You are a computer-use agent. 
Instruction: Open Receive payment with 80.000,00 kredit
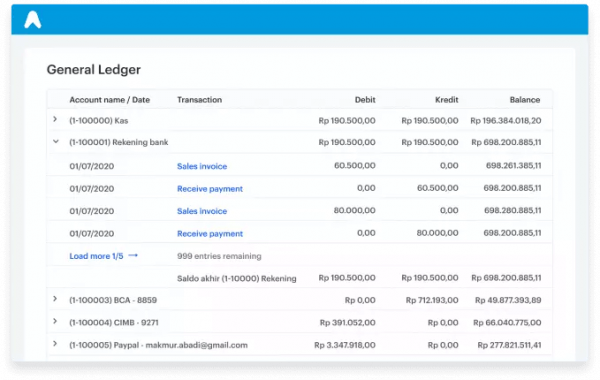tap(210, 233)
